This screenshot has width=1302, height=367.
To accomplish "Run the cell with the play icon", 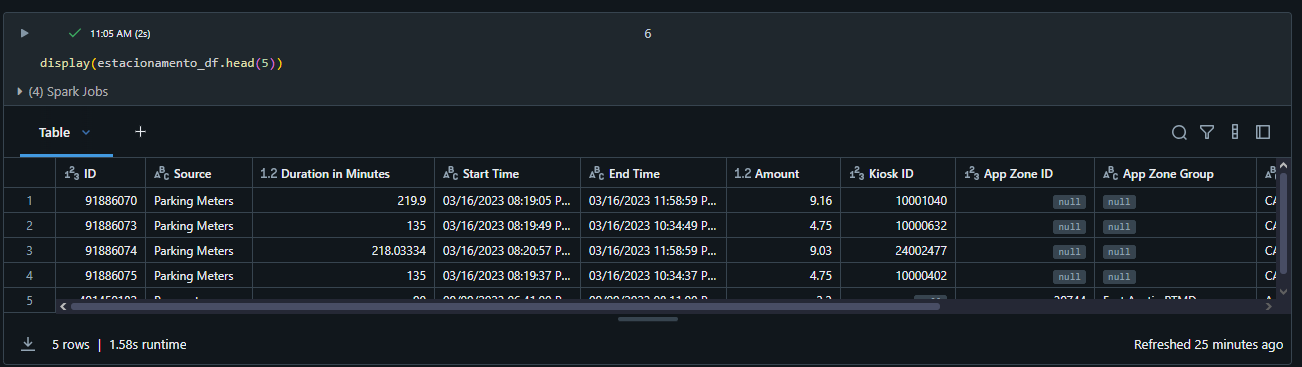I will pos(25,33).
